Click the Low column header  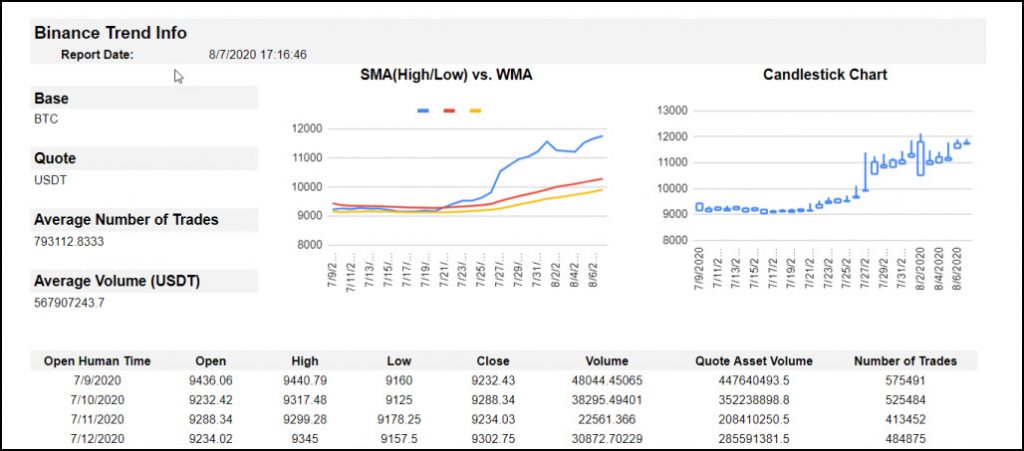[398, 361]
